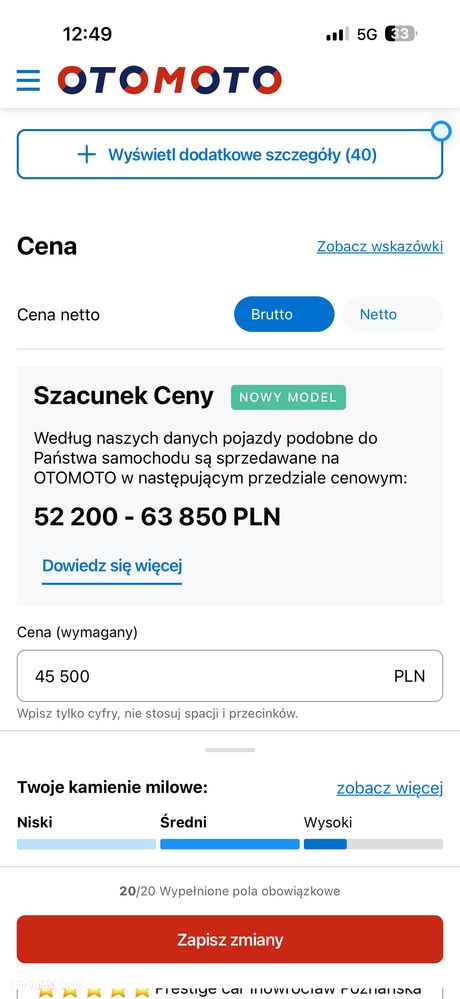460x999 pixels.
Task: Open the hamburger menu
Action: pyautogui.click(x=28, y=80)
